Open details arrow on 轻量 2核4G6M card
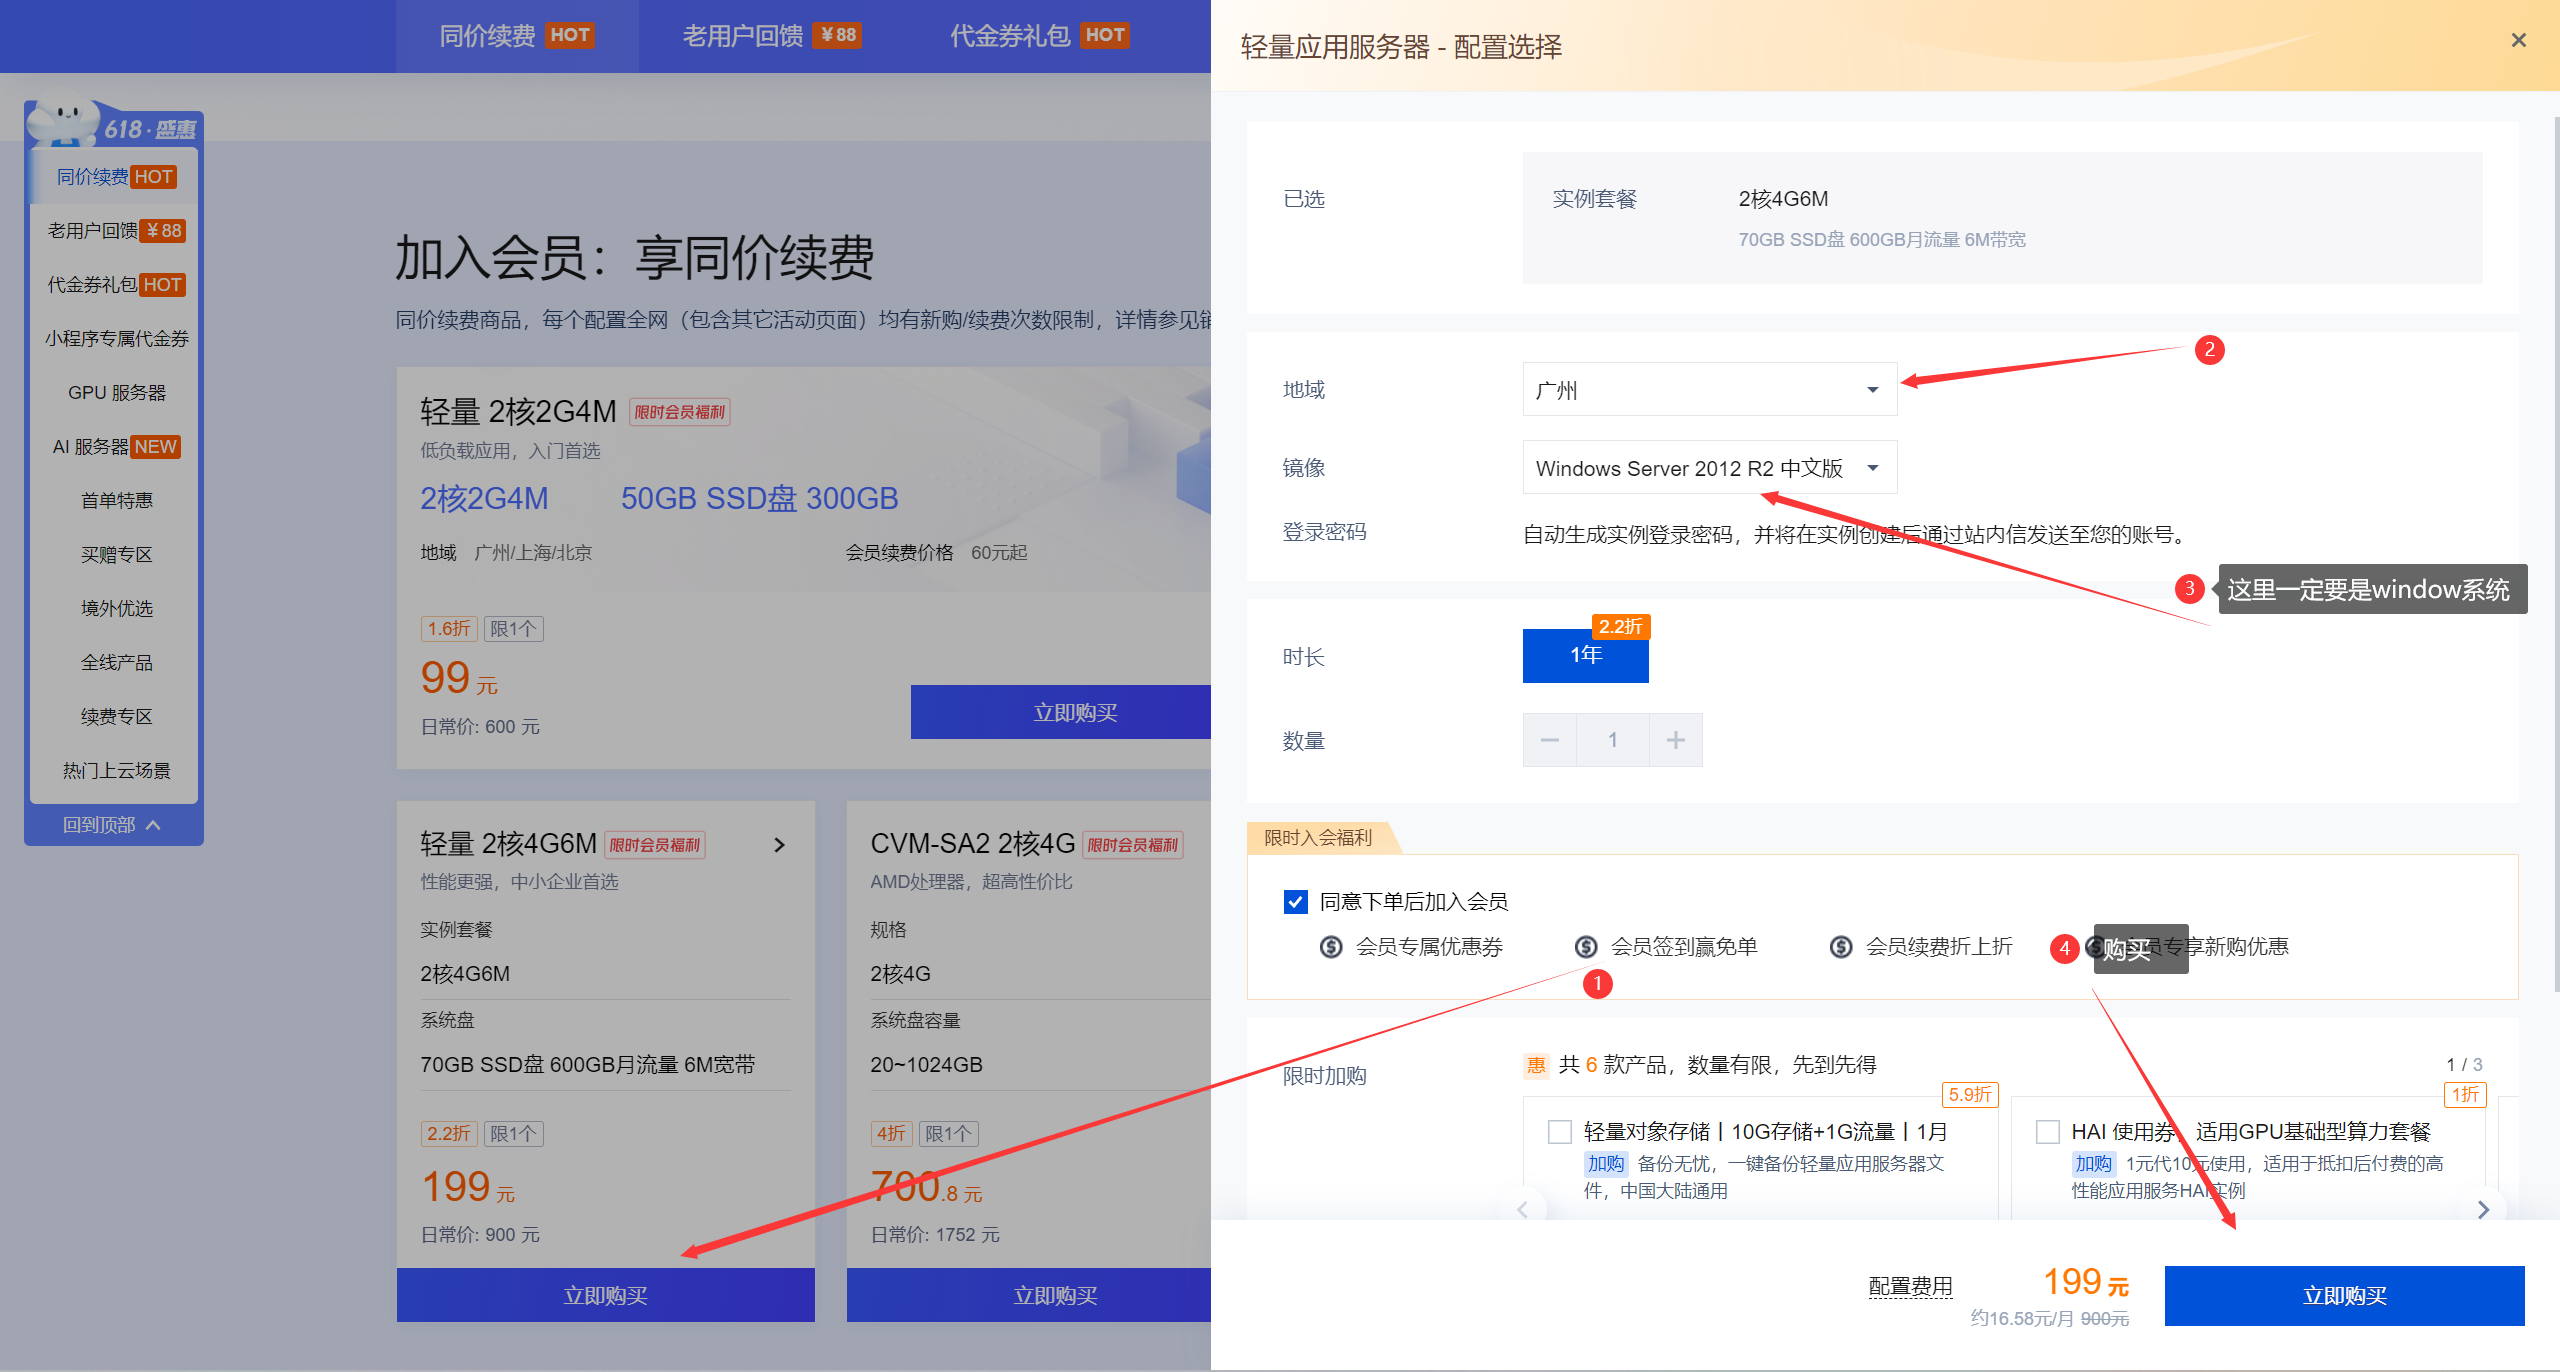 (780, 845)
